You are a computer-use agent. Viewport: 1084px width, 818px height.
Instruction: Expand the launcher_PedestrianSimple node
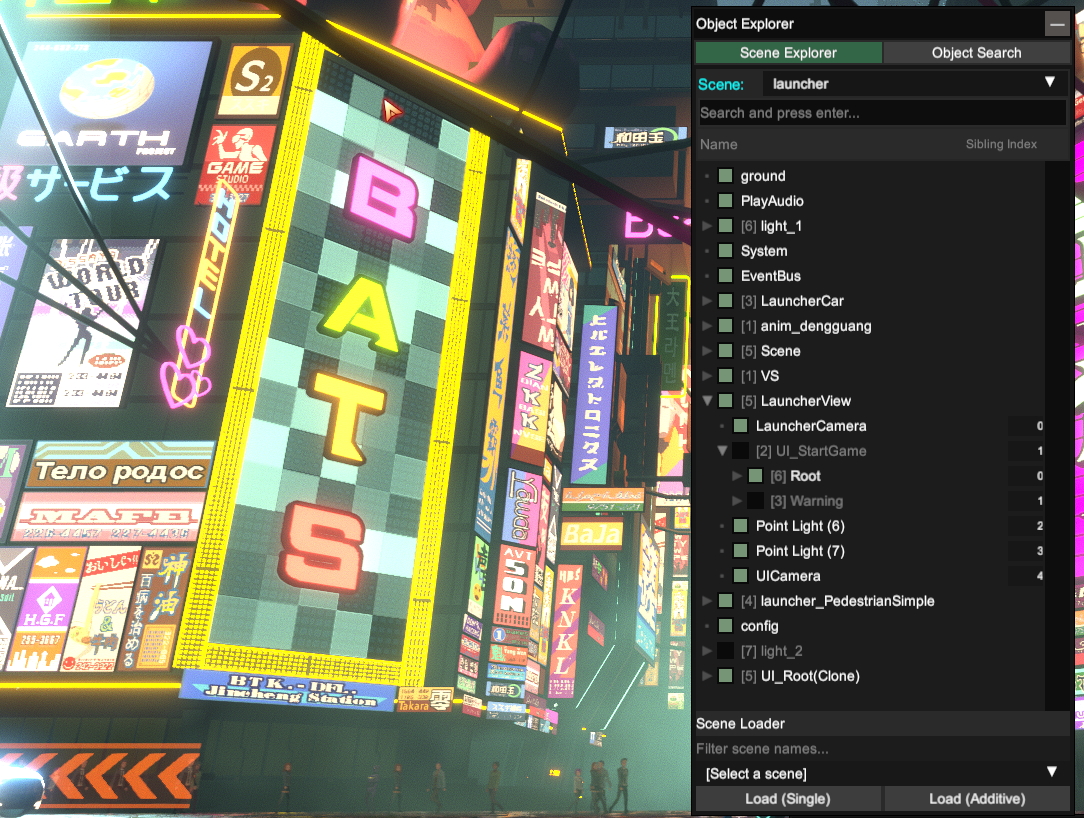[x=707, y=601]
